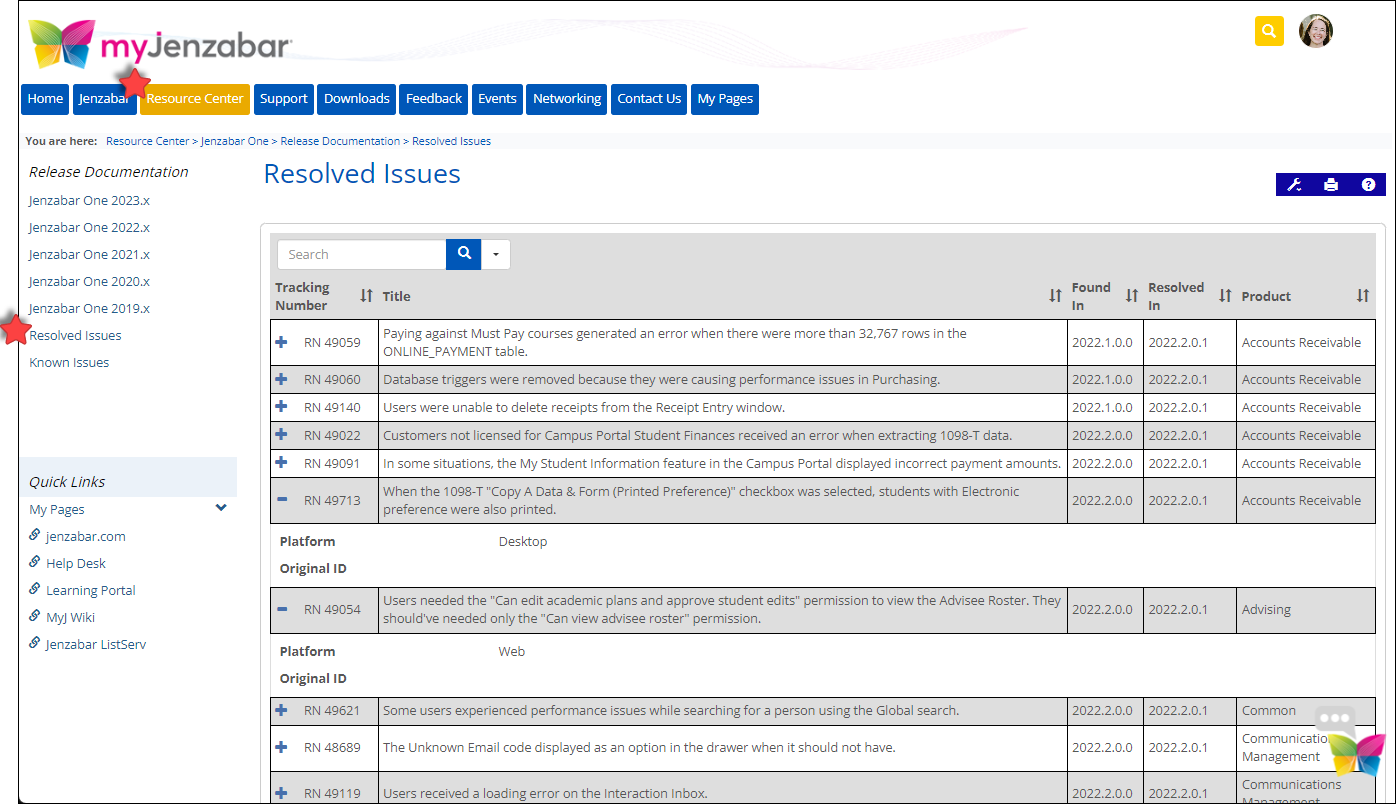Click the printer icon
1396x804 pixels.
pyautogui.click(x=1331, y=185)
